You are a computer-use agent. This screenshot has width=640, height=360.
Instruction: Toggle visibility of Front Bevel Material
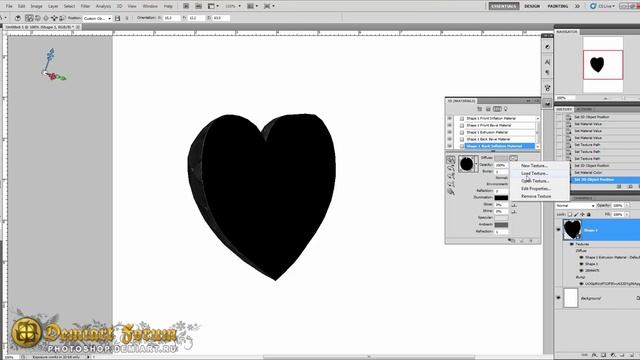click(450, 125)
